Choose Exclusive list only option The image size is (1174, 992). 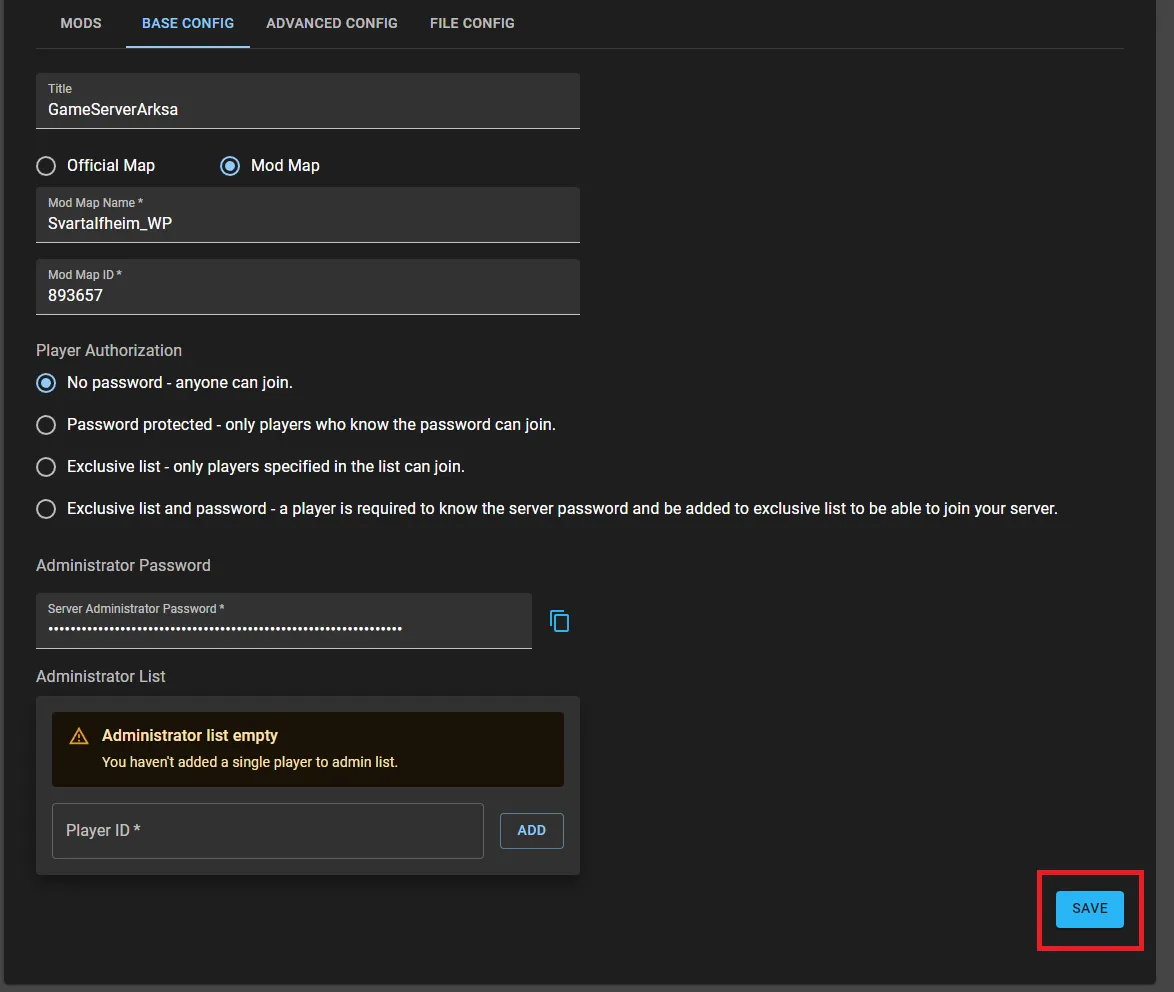[46, 466]
